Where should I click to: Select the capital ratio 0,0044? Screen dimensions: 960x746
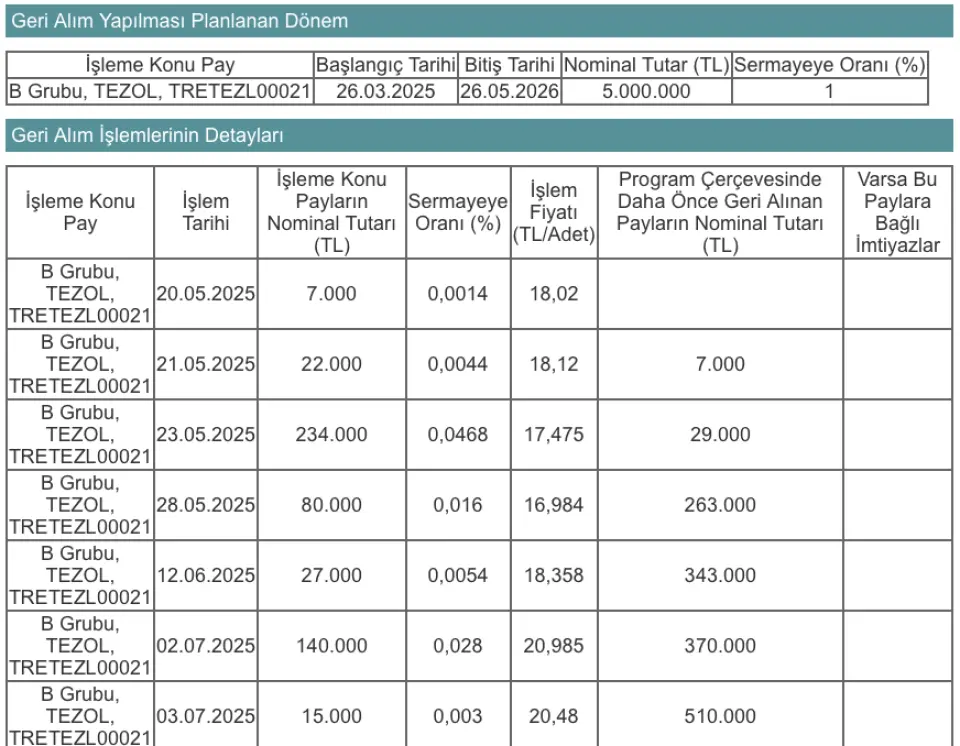click(458, 364)
